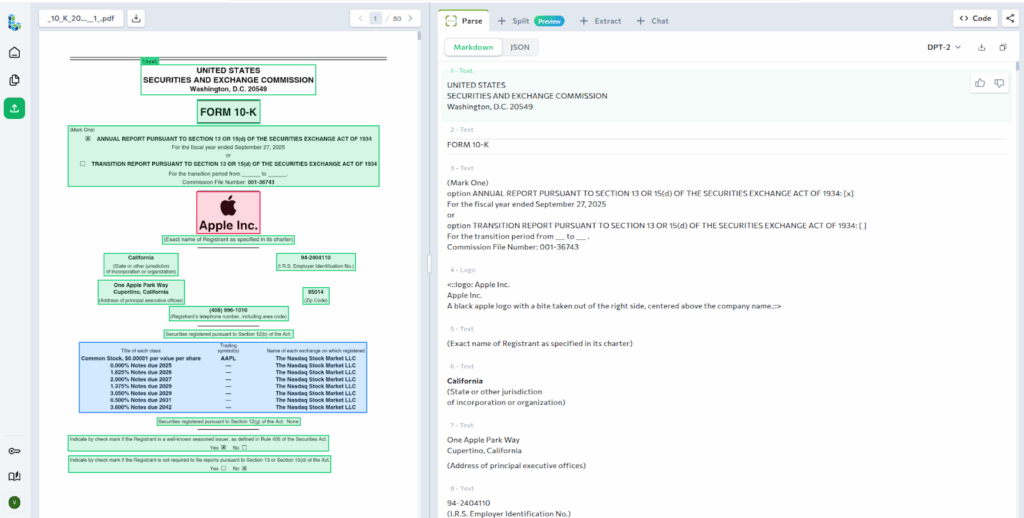
Task: Give thumbs down on the first text block
Action: pos(999,83)
